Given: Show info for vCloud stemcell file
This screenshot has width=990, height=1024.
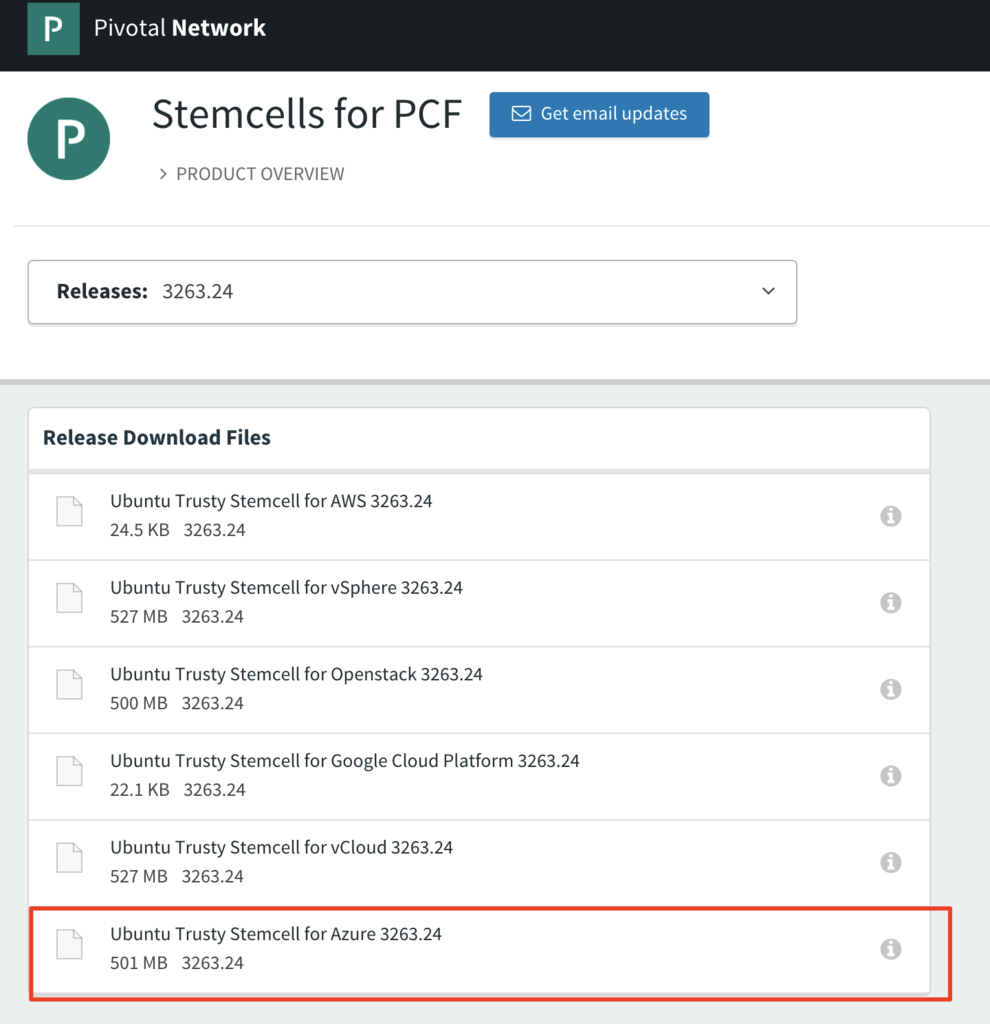Looking at the screenshot, I should click(x=890, y=862).
